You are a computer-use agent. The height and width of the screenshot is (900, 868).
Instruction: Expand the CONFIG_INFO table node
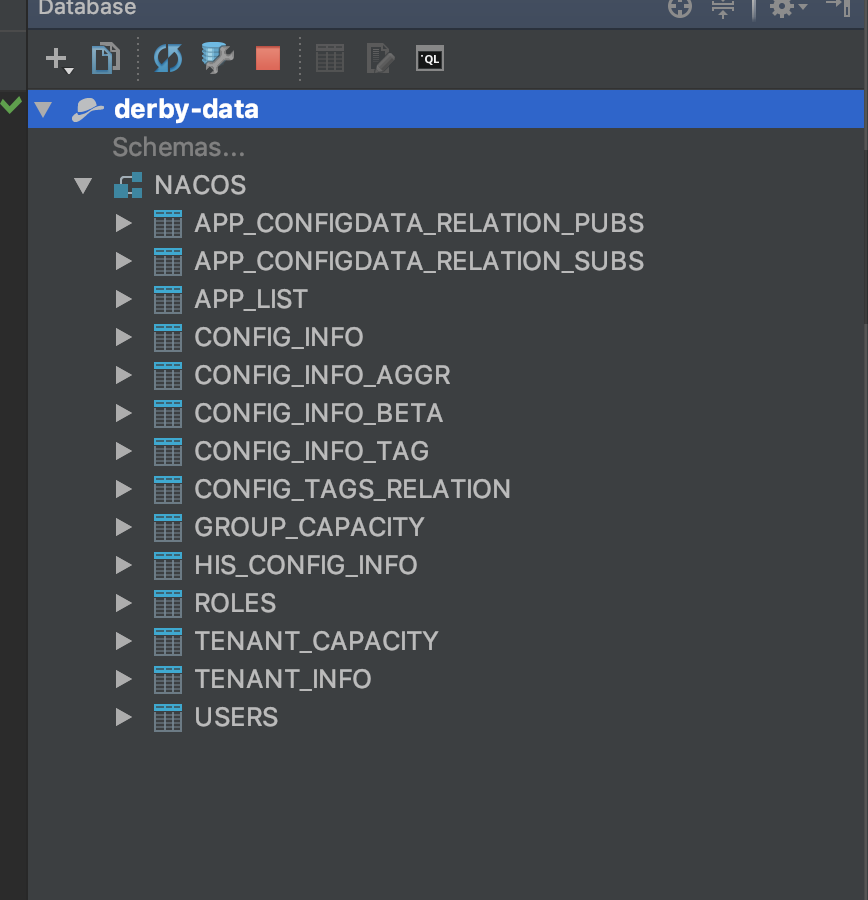pos(123,337)
